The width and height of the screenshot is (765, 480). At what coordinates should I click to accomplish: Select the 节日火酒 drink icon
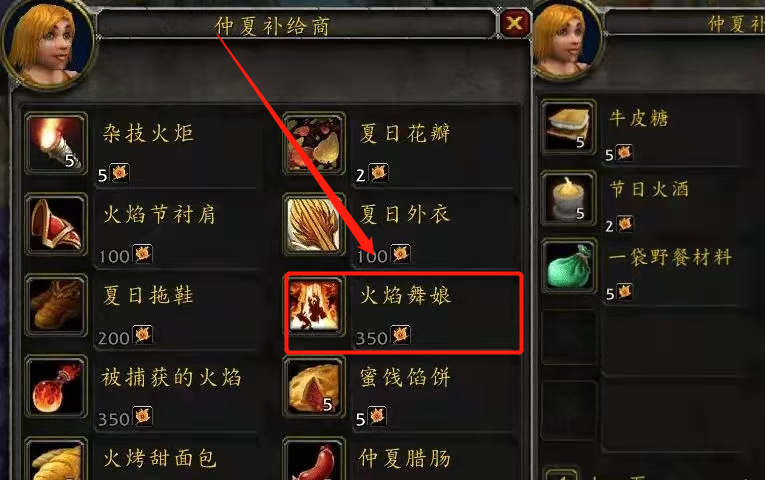(x=568, y=198)
